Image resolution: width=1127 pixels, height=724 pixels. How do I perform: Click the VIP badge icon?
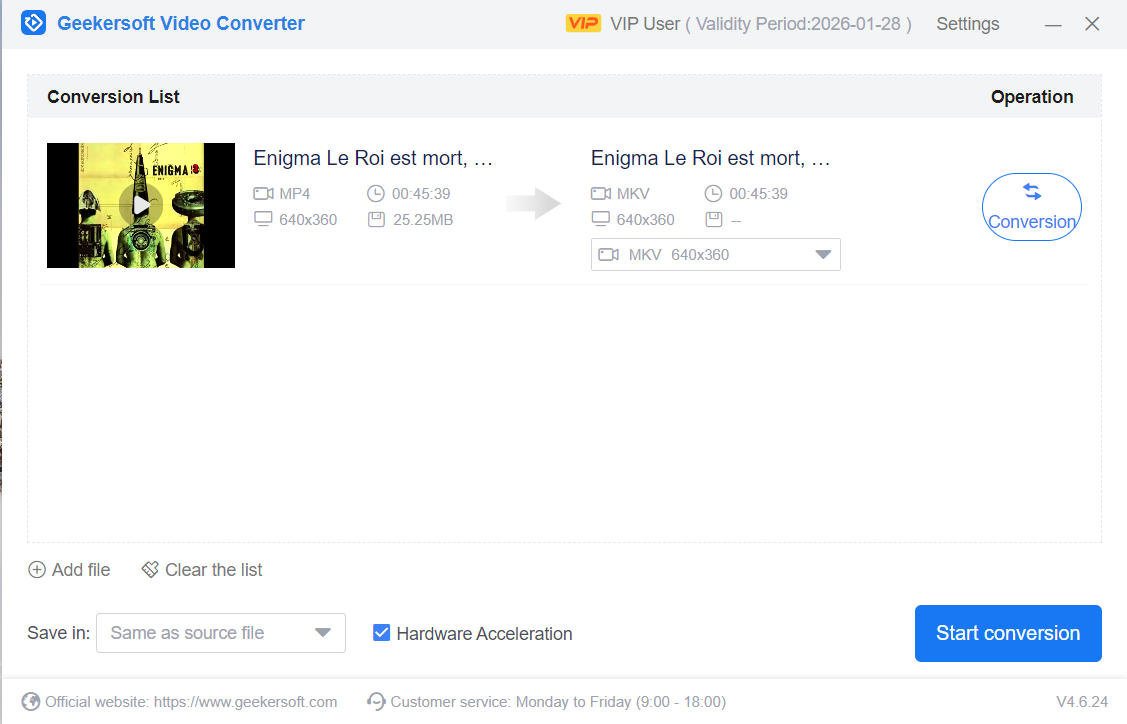[x=583, y=24]
